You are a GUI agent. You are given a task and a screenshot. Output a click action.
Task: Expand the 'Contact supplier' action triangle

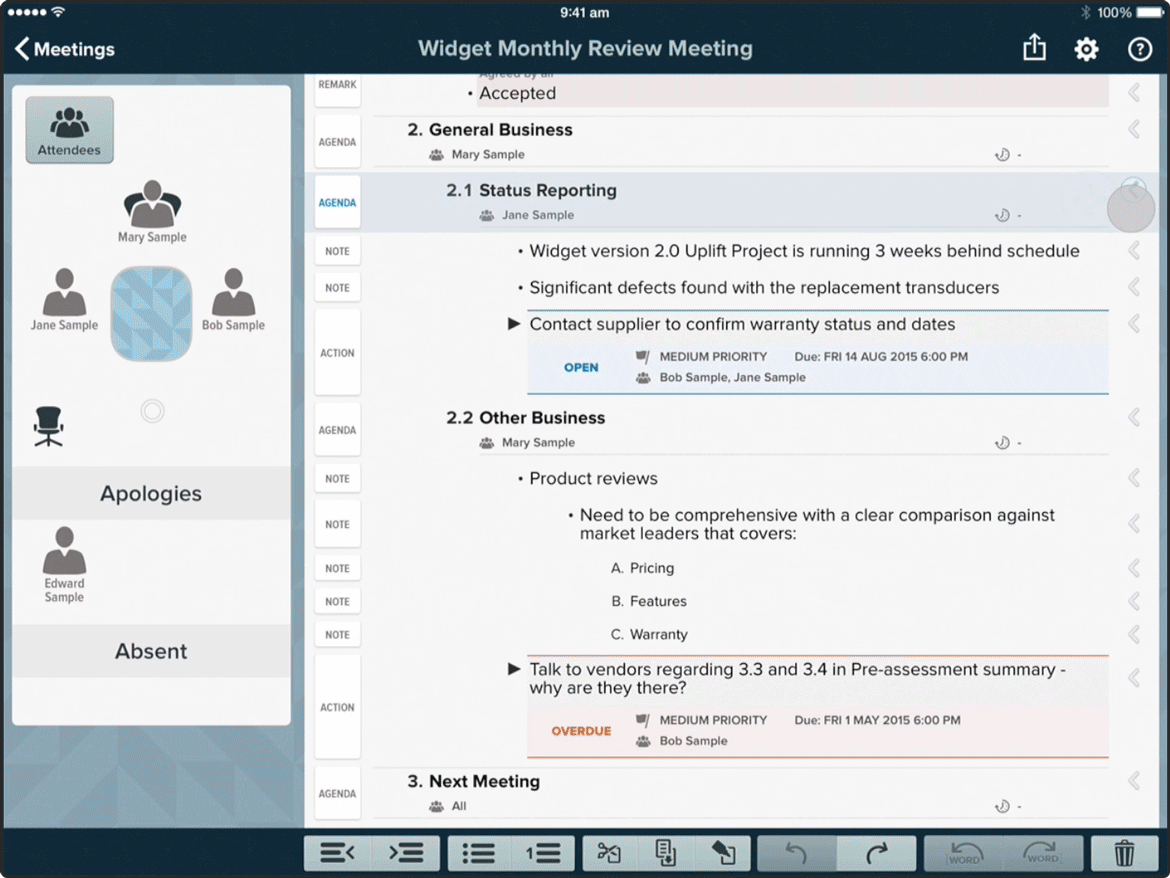click(514, 324)
